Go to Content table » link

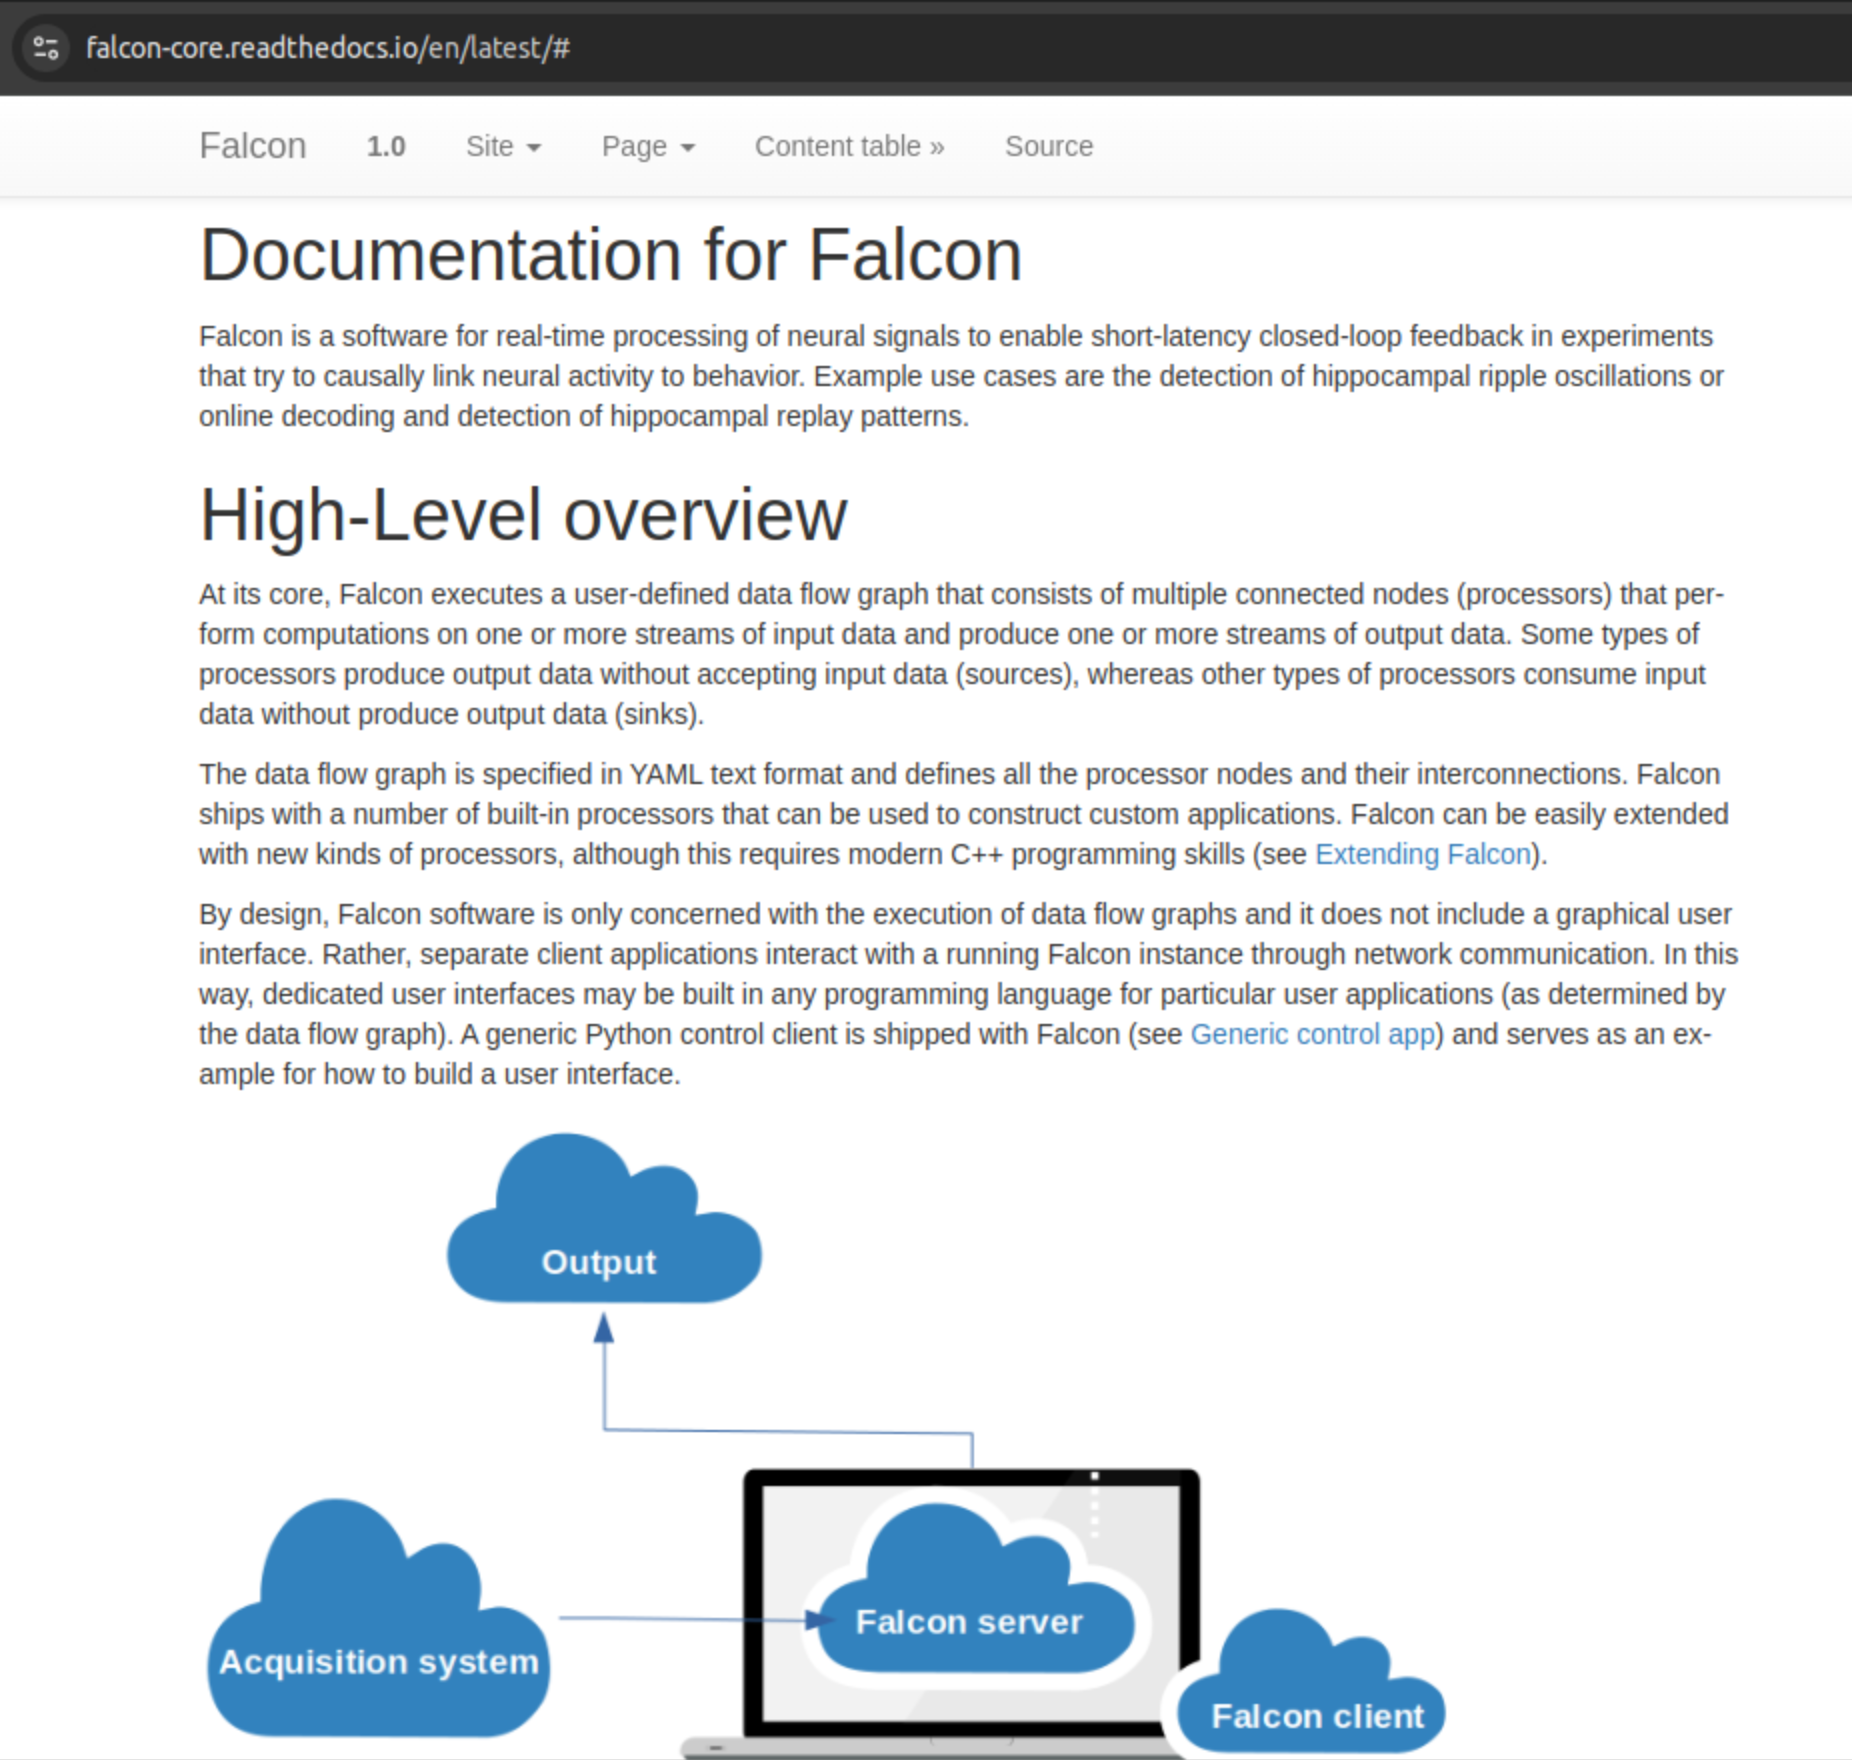click(x=849, y=146)
